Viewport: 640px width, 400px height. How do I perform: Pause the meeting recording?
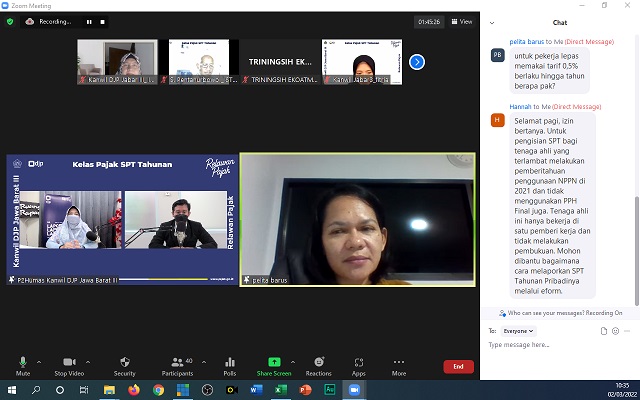click(x=88, y=21)
